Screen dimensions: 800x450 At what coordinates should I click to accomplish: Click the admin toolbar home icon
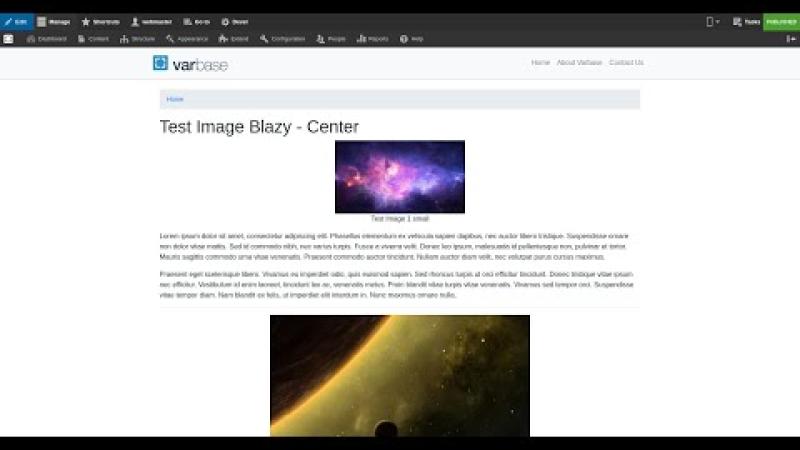click(8, 39)
